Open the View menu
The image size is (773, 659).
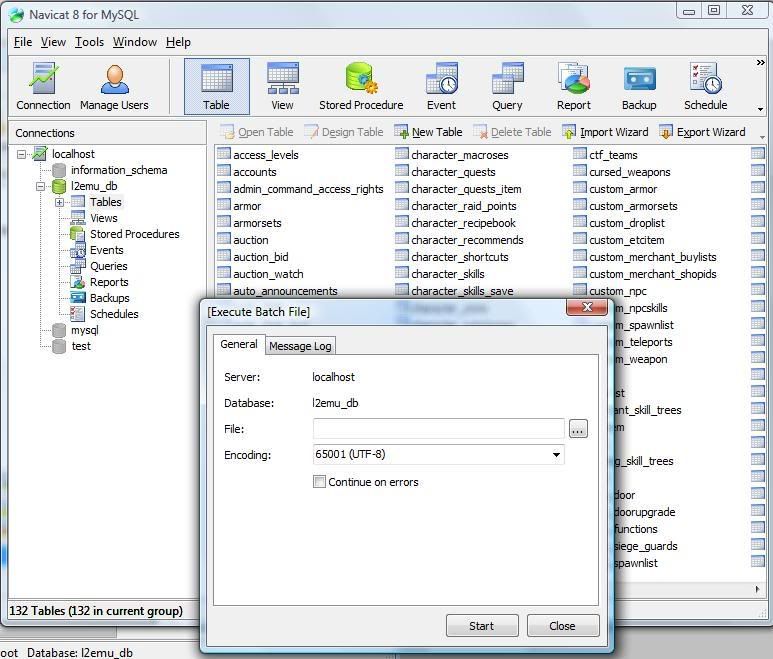(53, 42)
